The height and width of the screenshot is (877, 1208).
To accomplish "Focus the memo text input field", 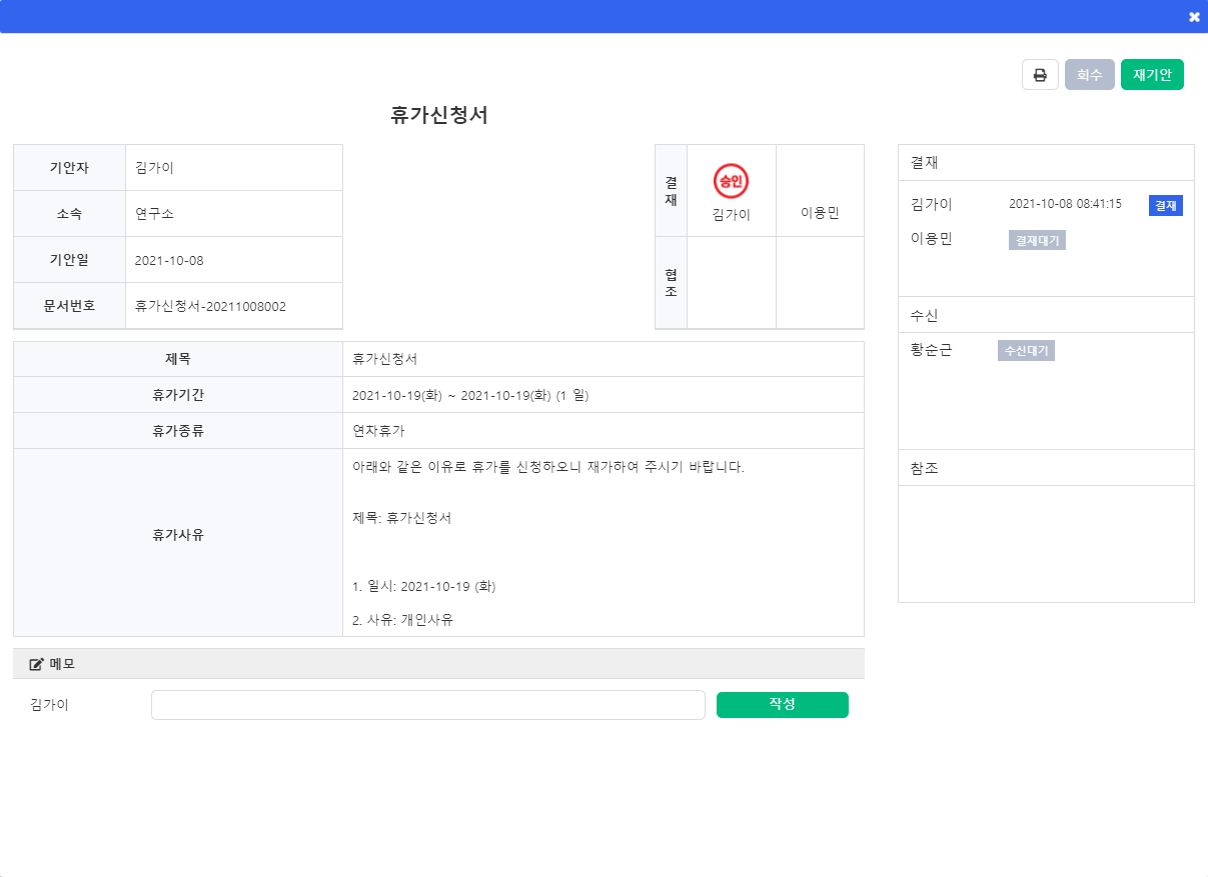I will (x=428, y=705).
